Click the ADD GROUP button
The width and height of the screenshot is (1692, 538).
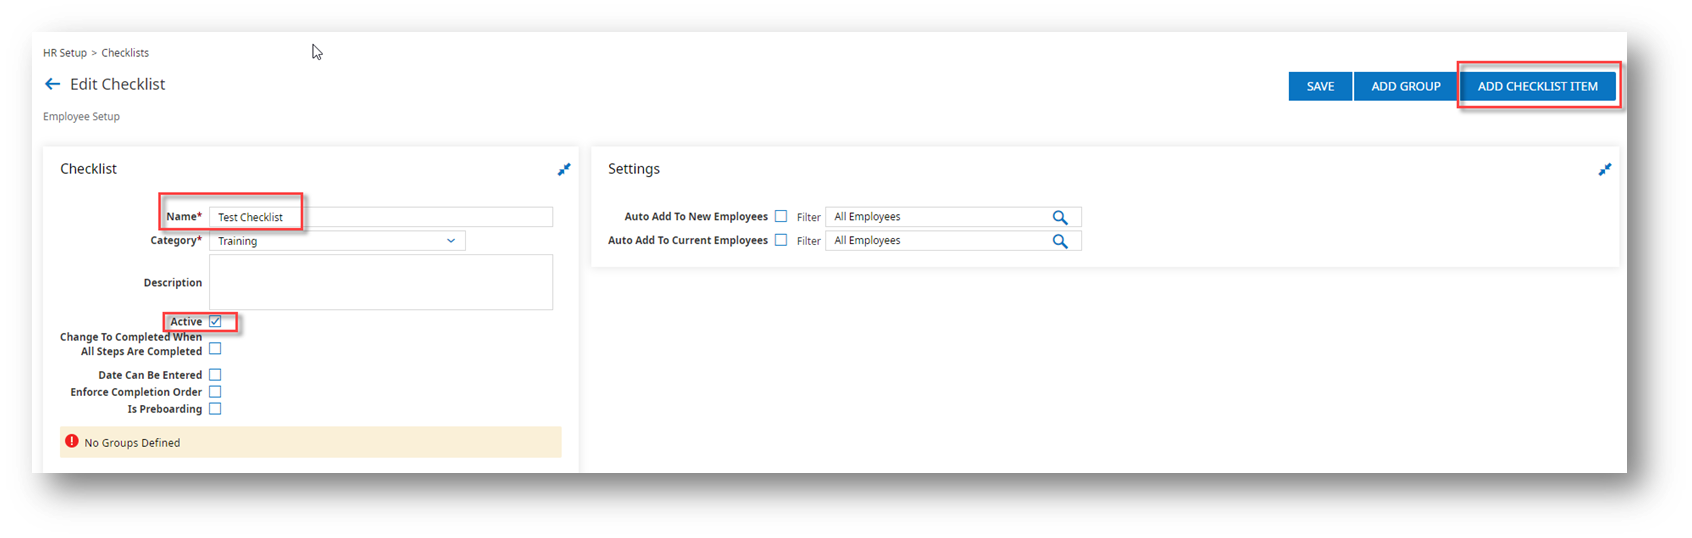coord(1406,86)
